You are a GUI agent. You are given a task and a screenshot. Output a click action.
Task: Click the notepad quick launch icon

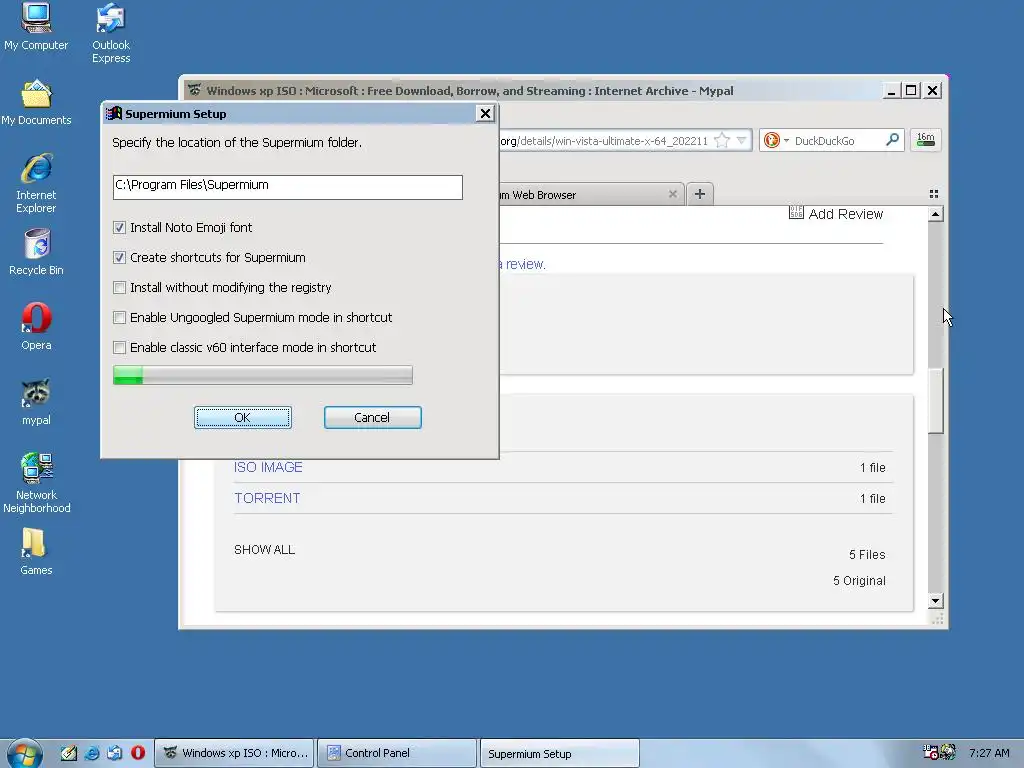(69, 753)
